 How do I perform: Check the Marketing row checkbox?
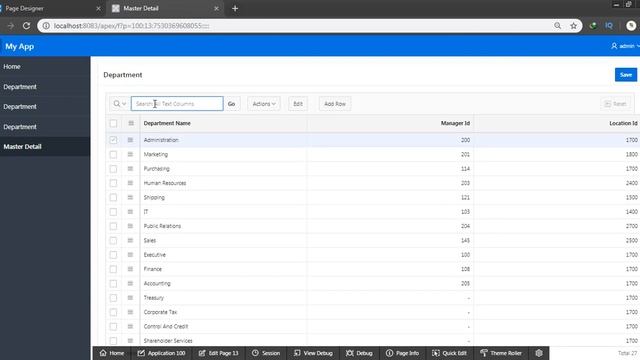[x=113, y=154]
